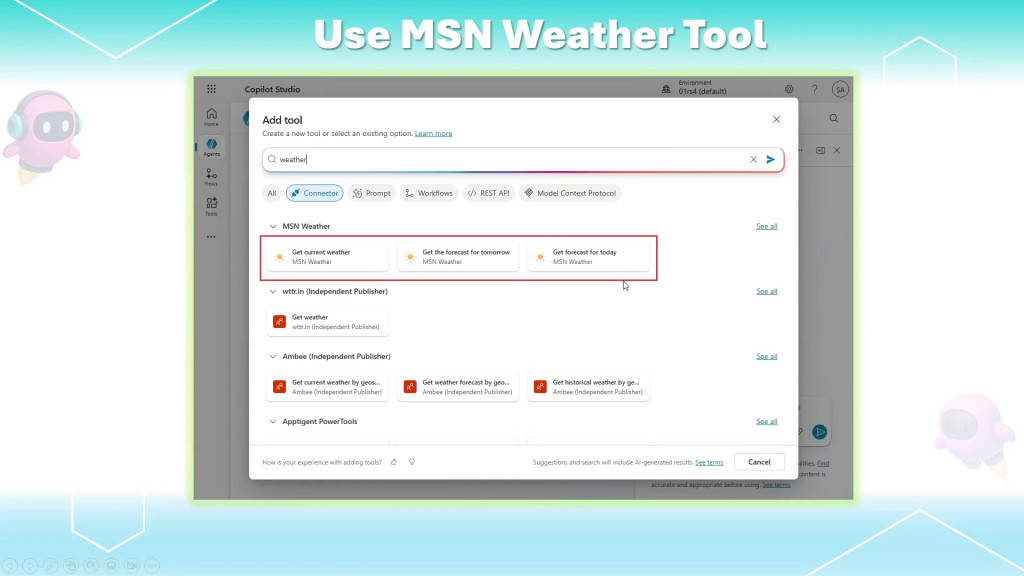Open the See terms link in dialog footer
1024x576 pixels.
[709, 462]
